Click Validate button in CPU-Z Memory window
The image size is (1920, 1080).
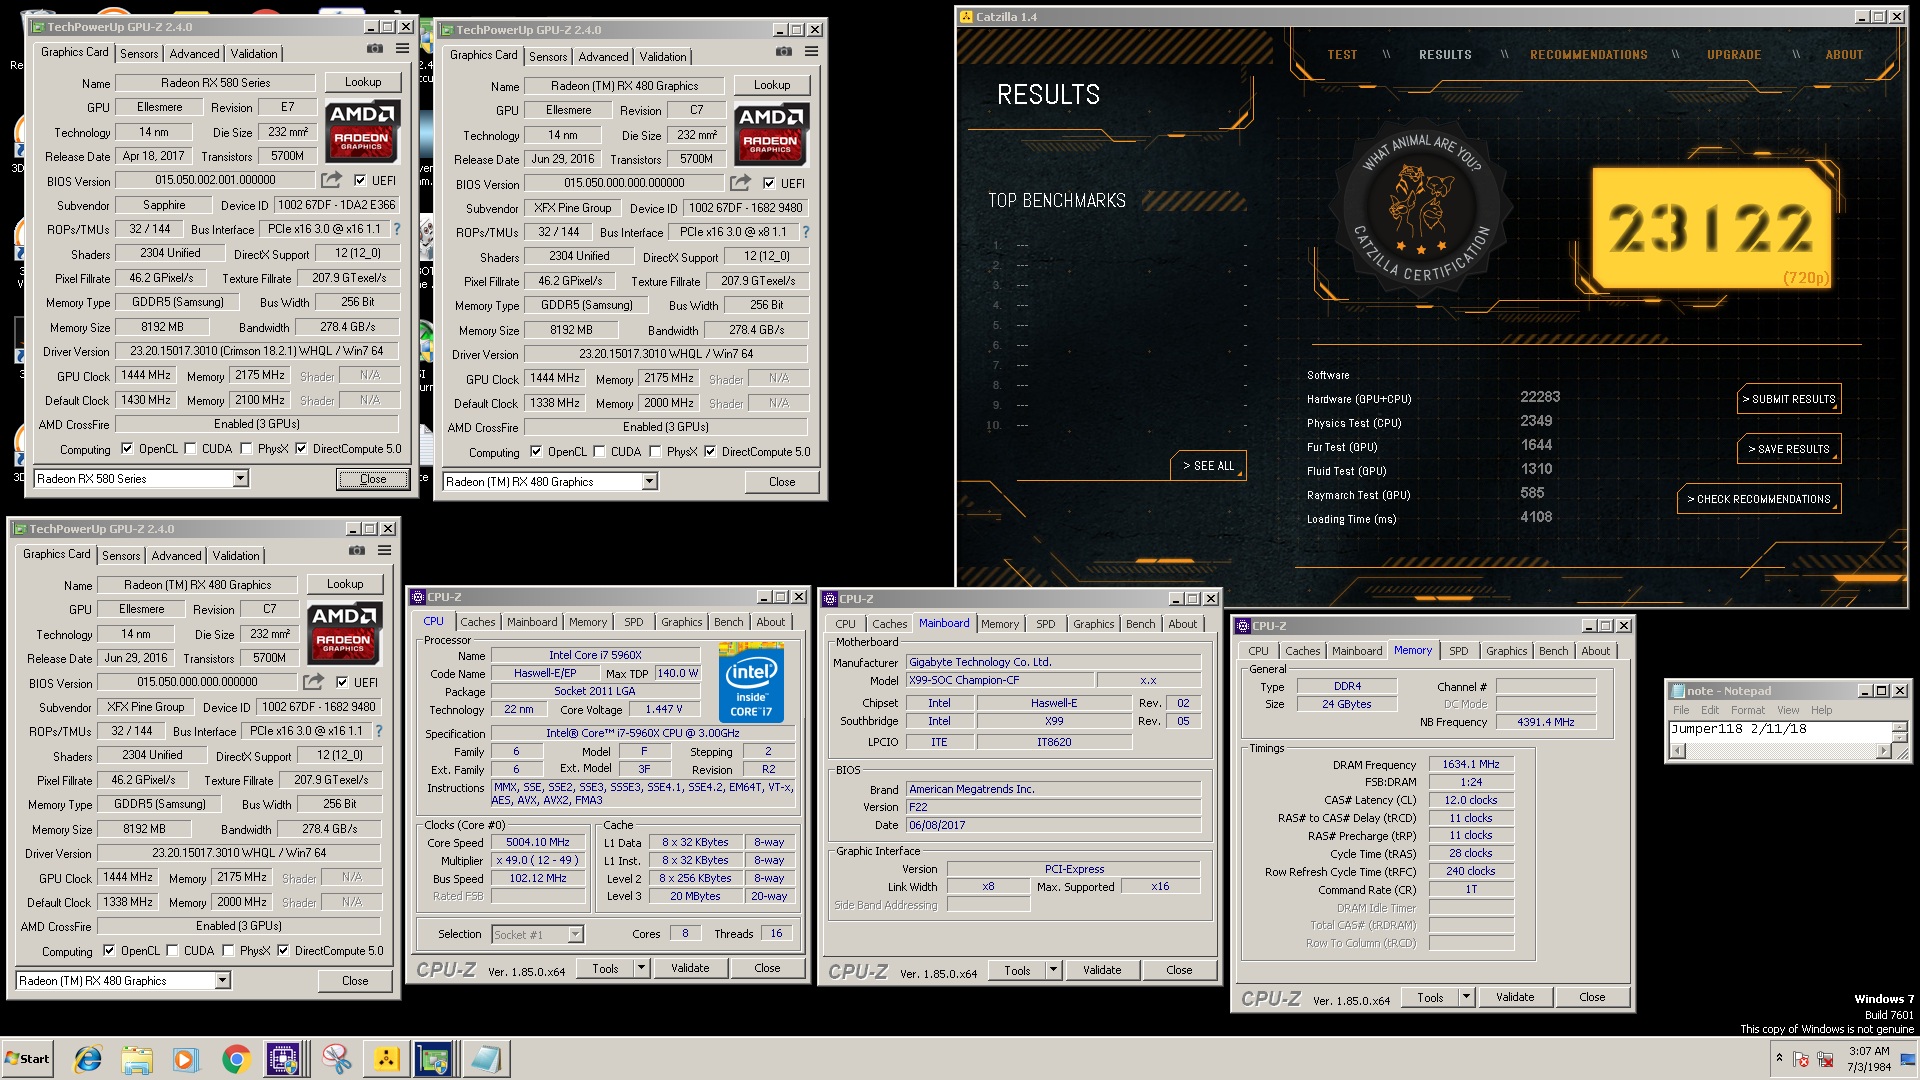tap(1514, 997)
